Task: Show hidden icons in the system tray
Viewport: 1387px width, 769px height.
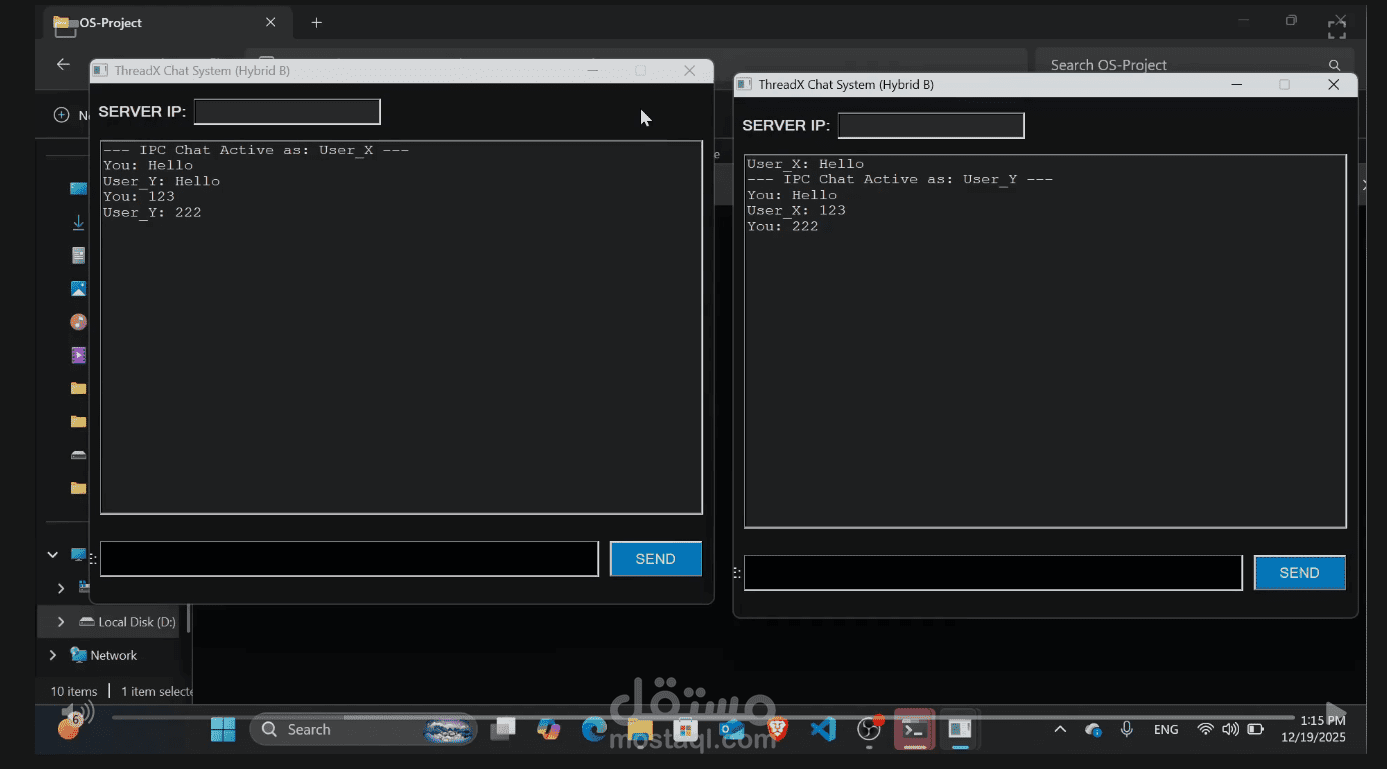Action: coord(1058,729)
